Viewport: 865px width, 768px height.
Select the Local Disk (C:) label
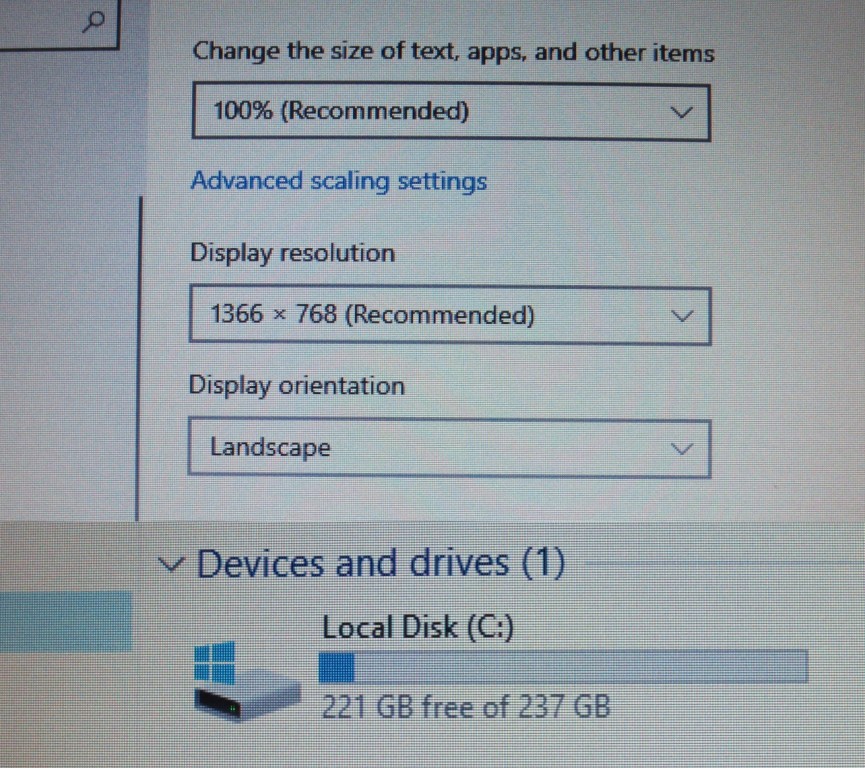click(x=418, y=627)
